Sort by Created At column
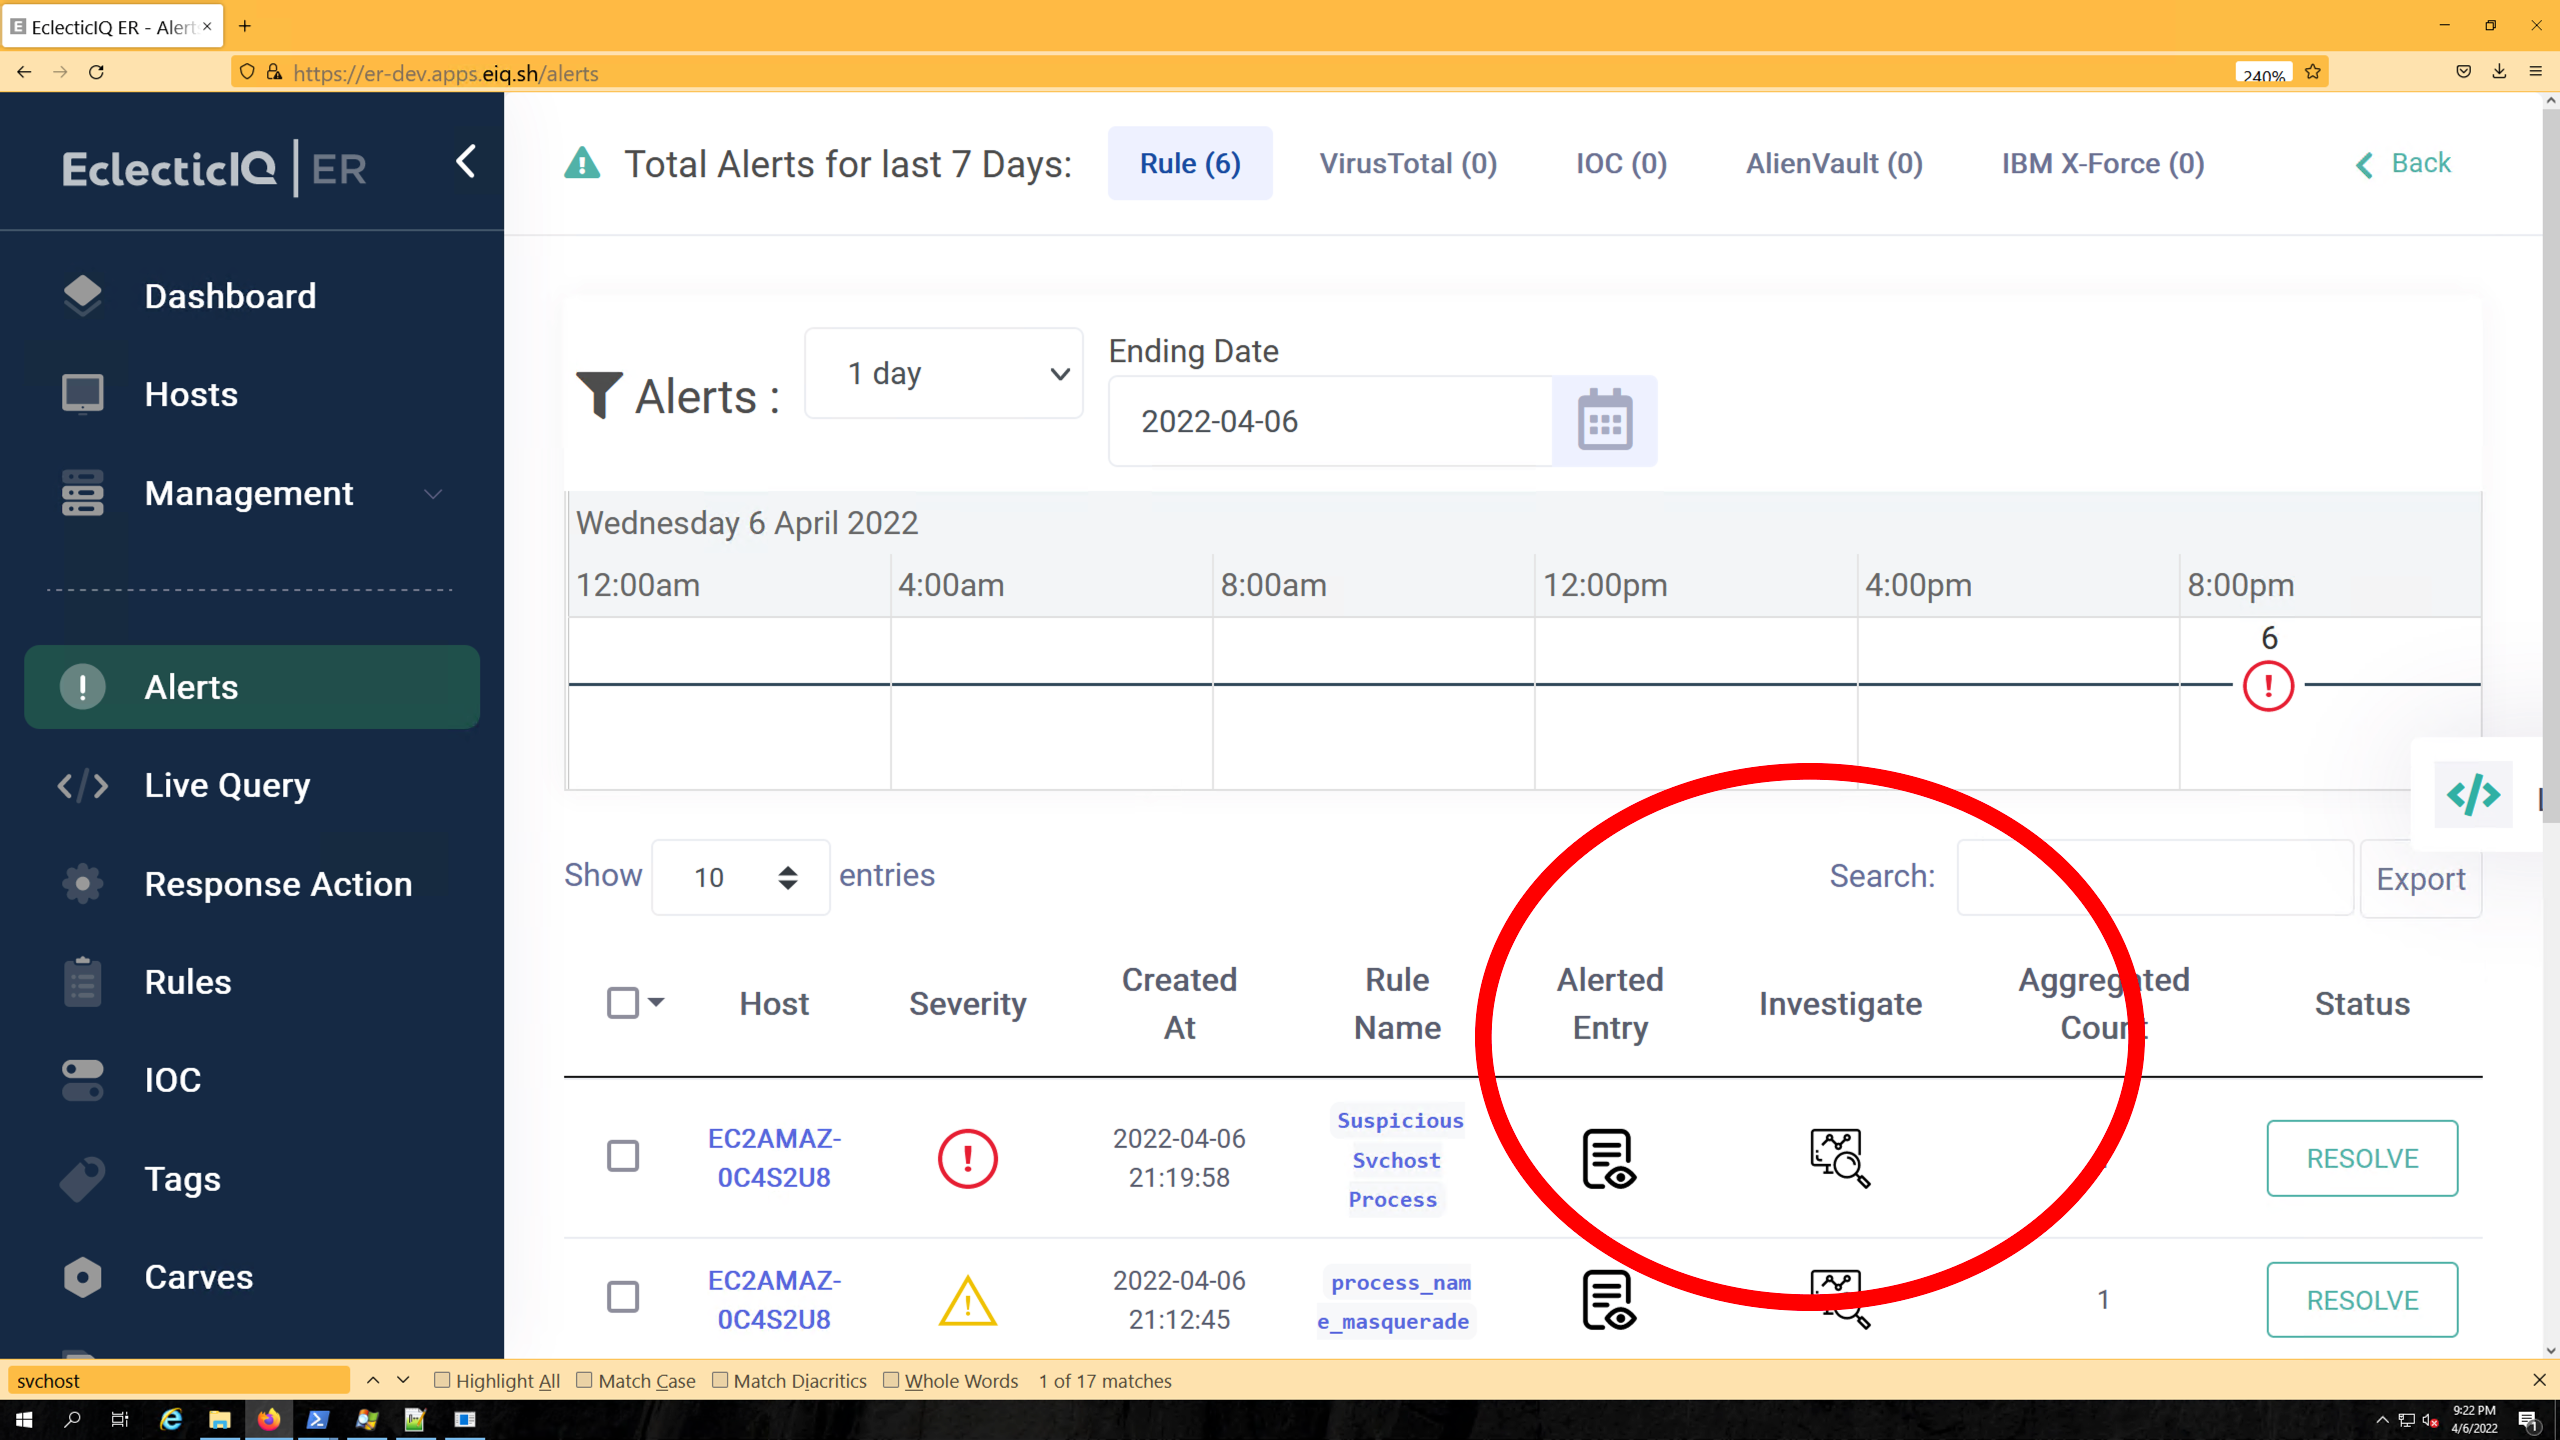The image size is (2560, 1440). point(1179,1003)
